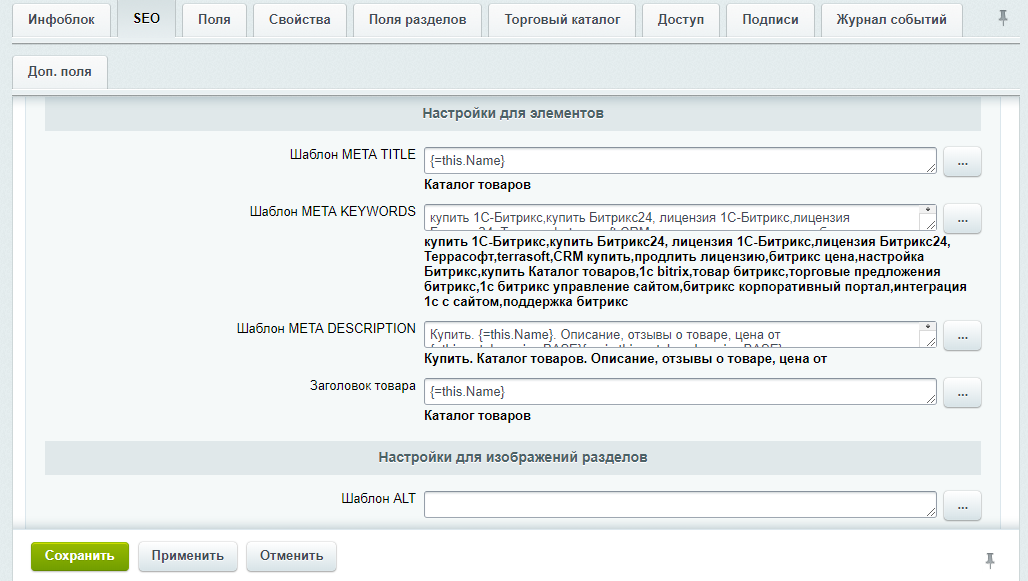This screenshot has height=581, width=1028.
Task: Open the Журнал событий tab
Action: pos(890,19)
